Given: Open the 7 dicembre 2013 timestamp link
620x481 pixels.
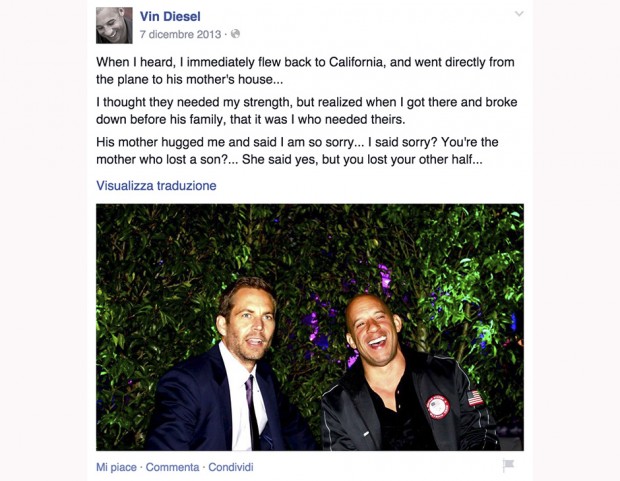Looking at the screenshot, I should [180, 34].
